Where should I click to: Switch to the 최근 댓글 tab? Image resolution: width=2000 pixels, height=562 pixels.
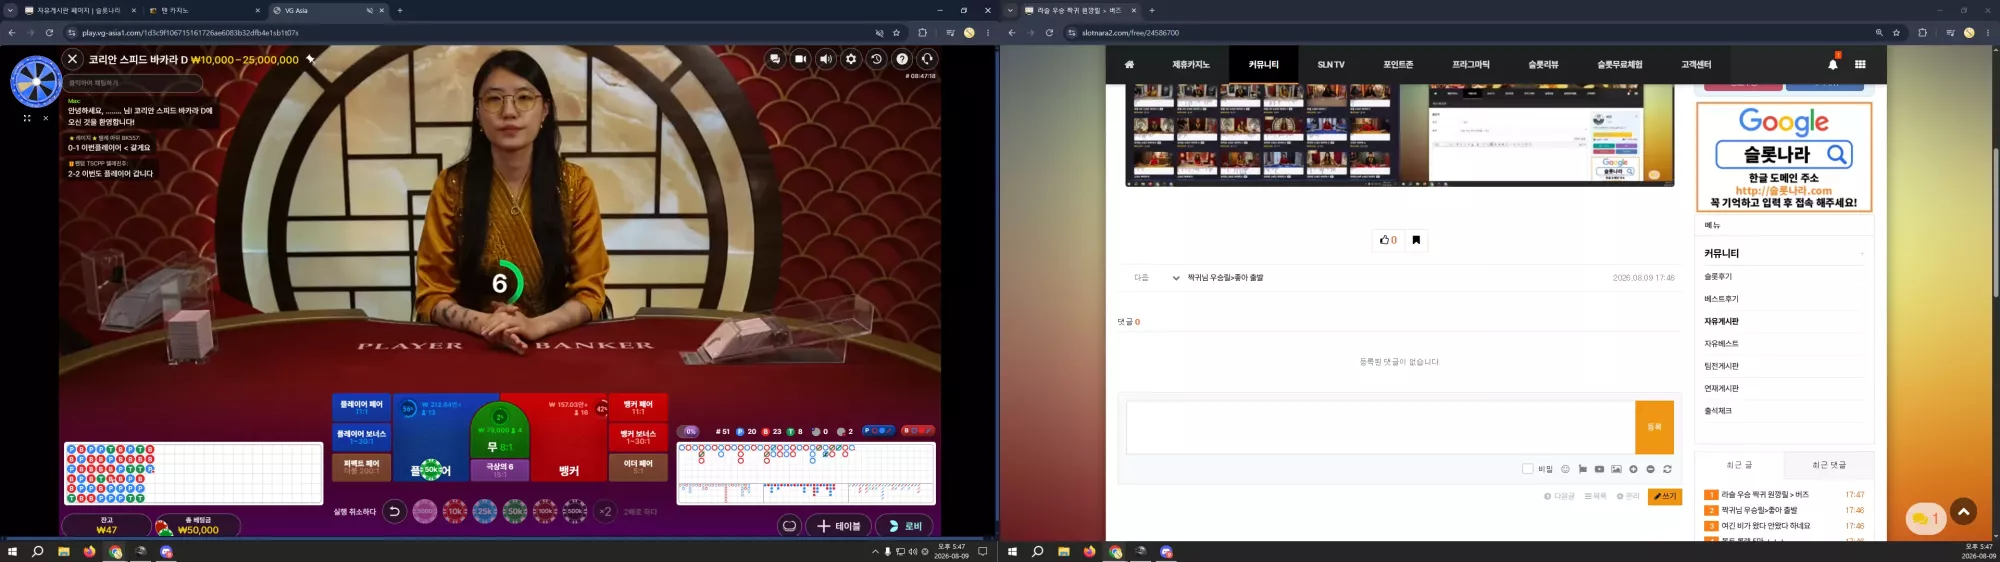[1829, 465]
